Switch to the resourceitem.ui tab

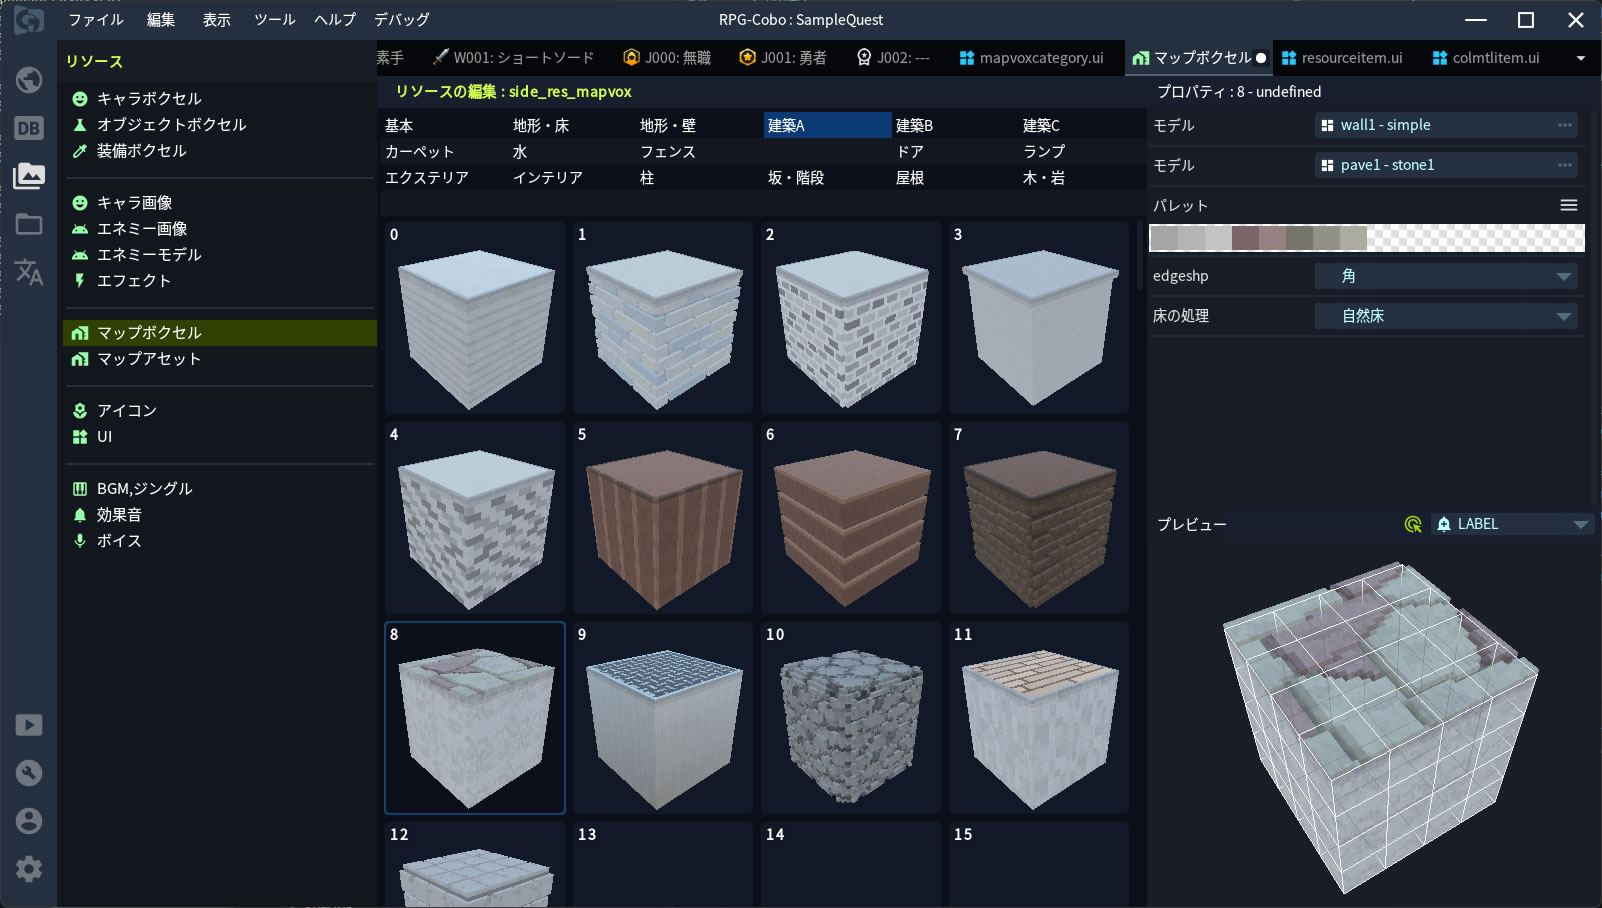1342,58
